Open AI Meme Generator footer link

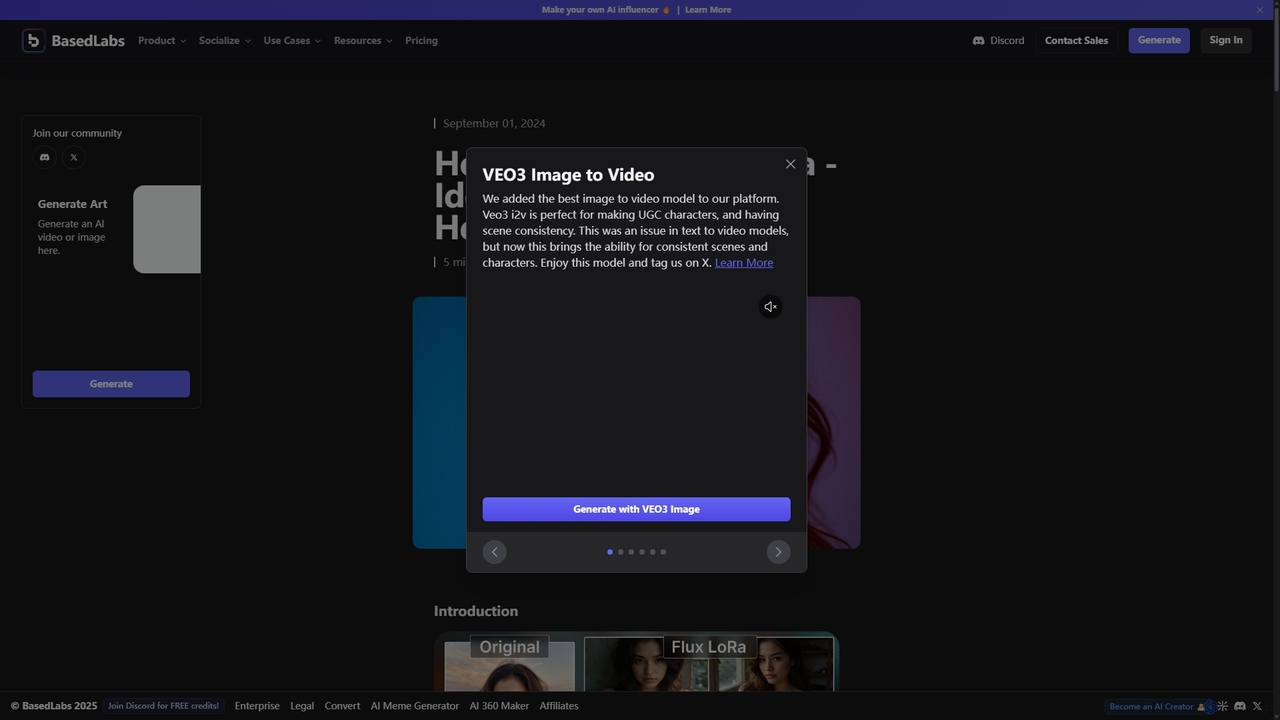[415, 706]
